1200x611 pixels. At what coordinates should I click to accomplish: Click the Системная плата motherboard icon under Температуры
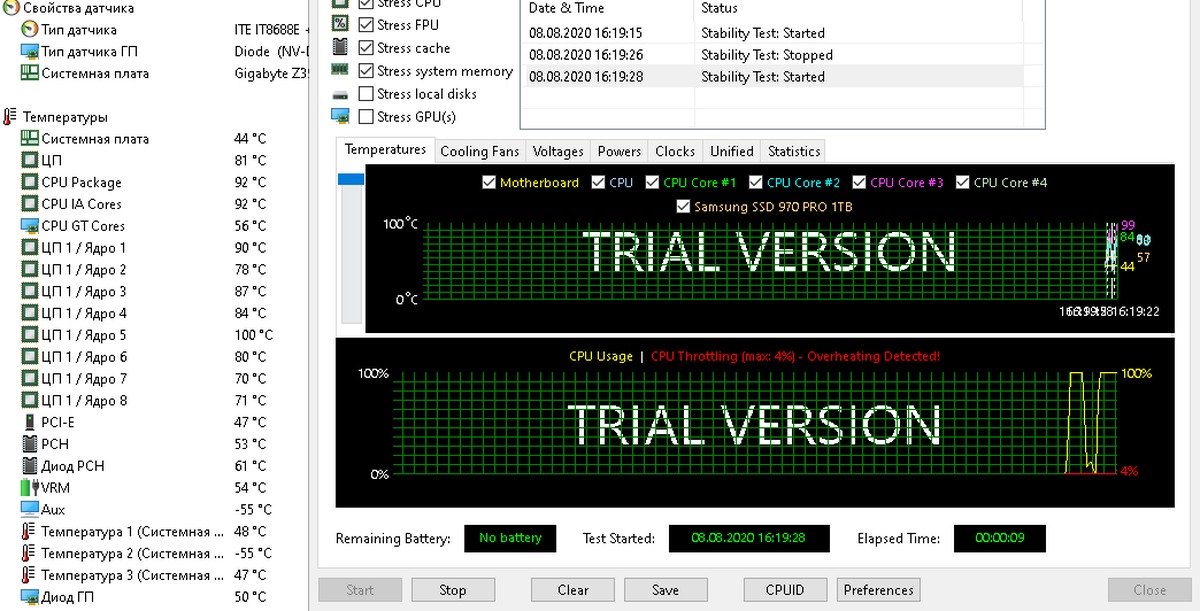pos(29,139)
